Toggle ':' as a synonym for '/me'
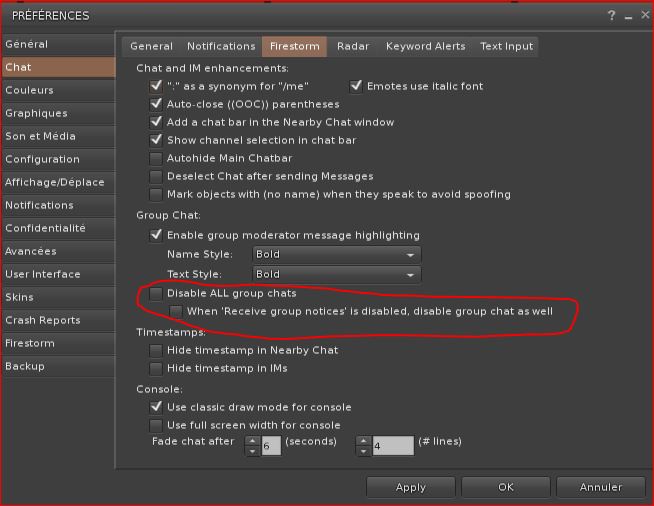The height and width of the screenshot is (506, 654). (156, 86)
